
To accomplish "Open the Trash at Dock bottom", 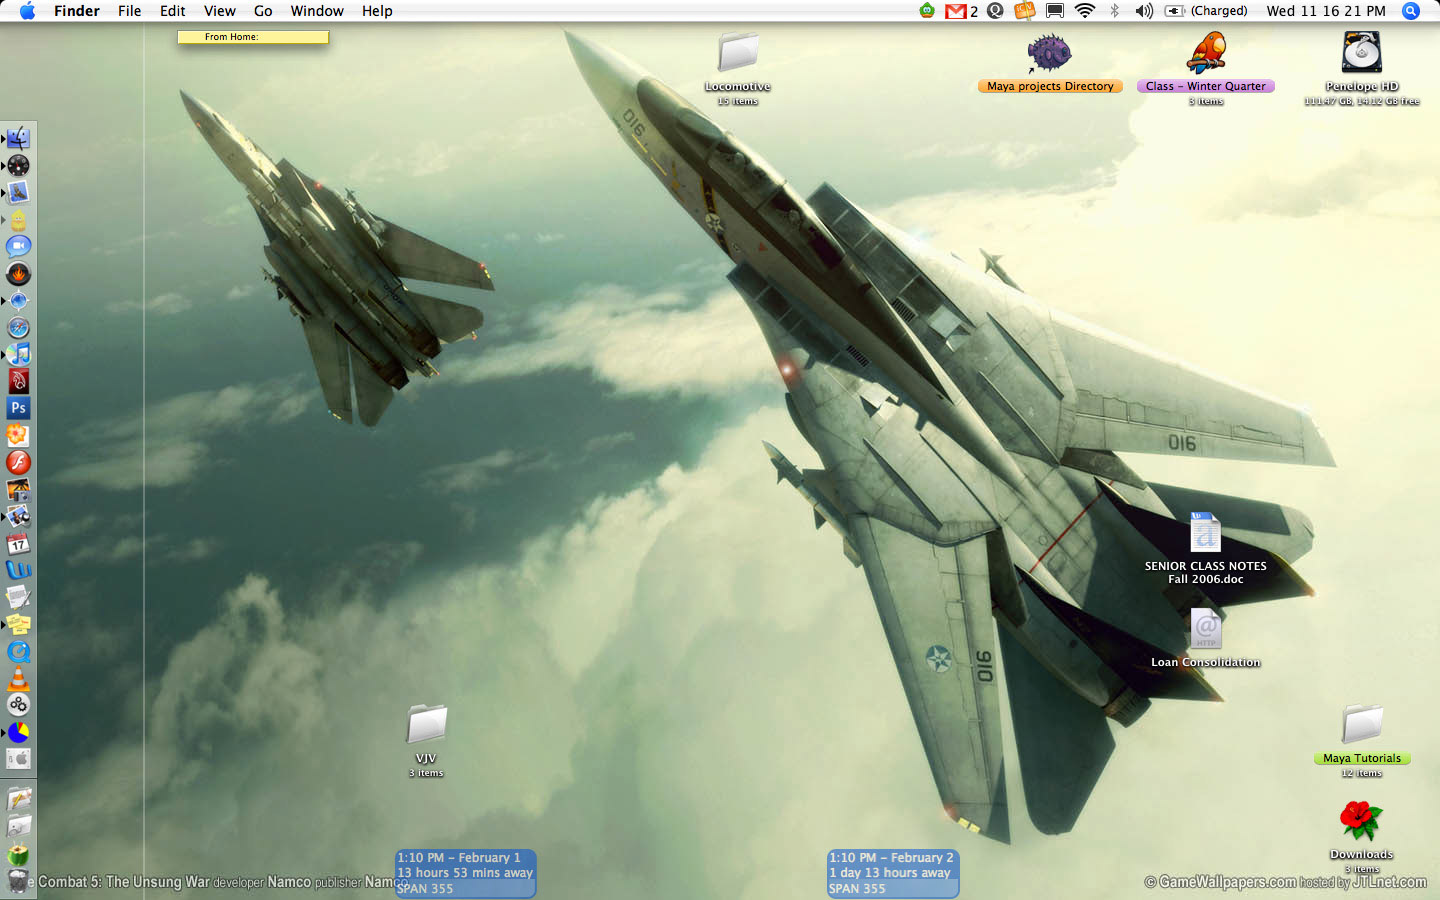I will click(x=18, y=882).
